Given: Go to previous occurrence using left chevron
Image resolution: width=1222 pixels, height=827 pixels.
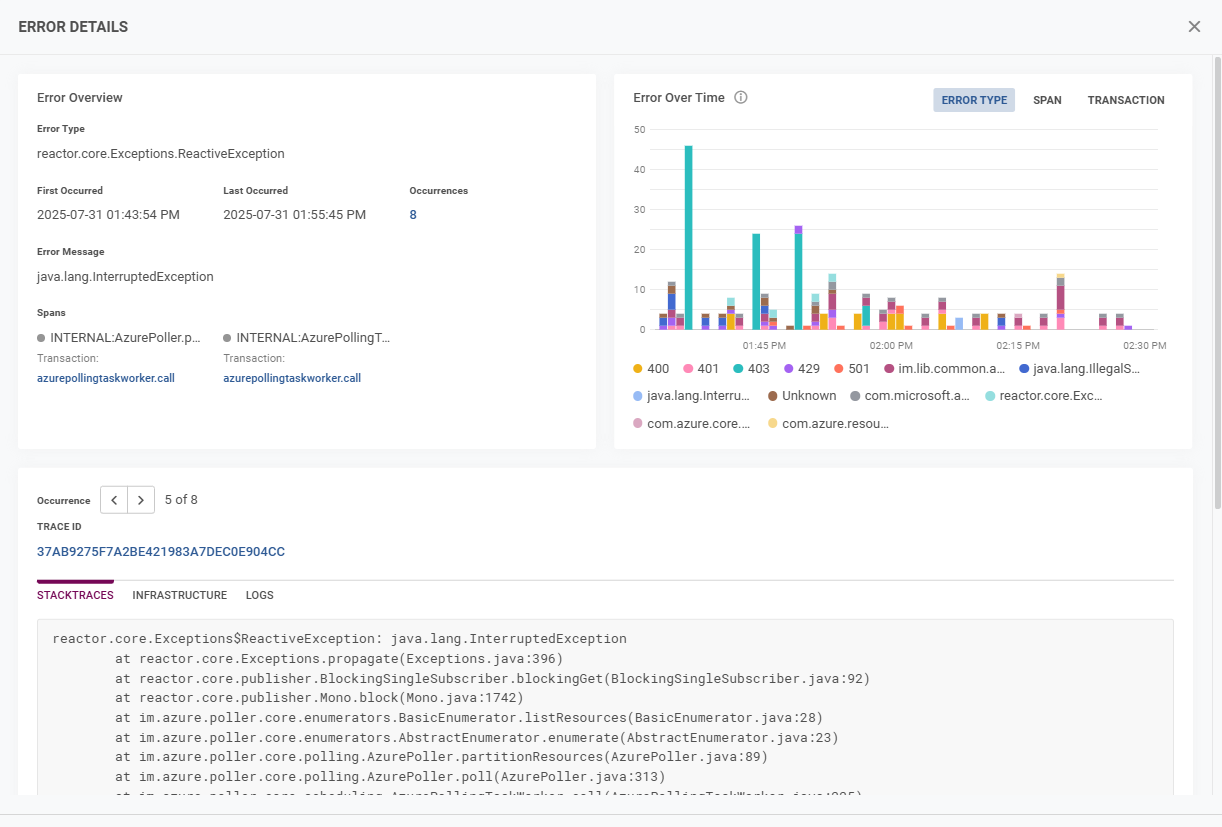Looking at the screenshot, I should pyautogui.click(x=114, y=500).
